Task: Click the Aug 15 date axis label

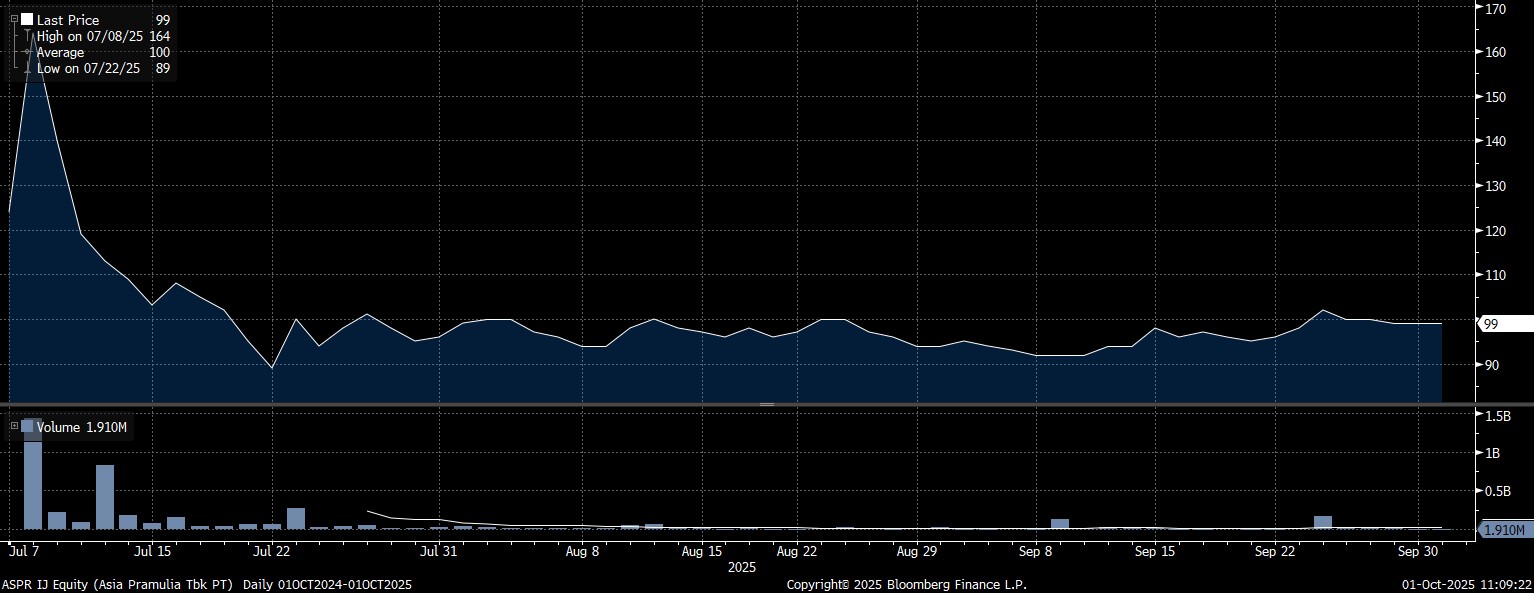Action: (701, 551)
